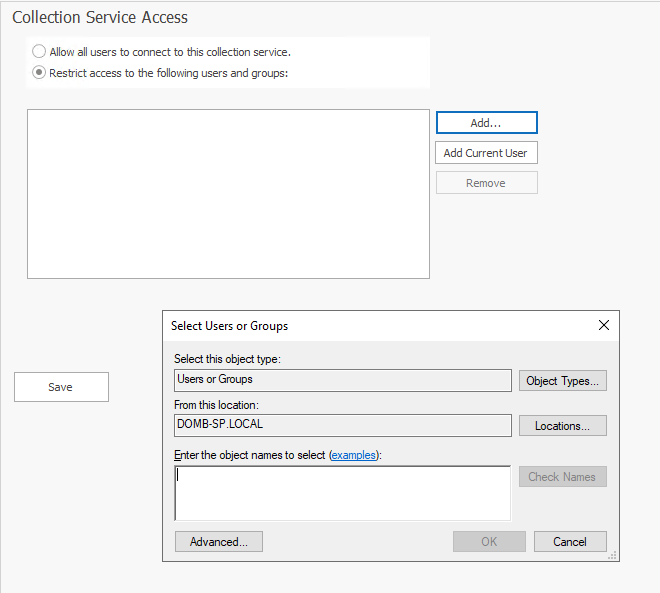This screenshot has height=593, width=660.
Task: Cancel the Select Users or Groups dialog
Action: [569, 541]
